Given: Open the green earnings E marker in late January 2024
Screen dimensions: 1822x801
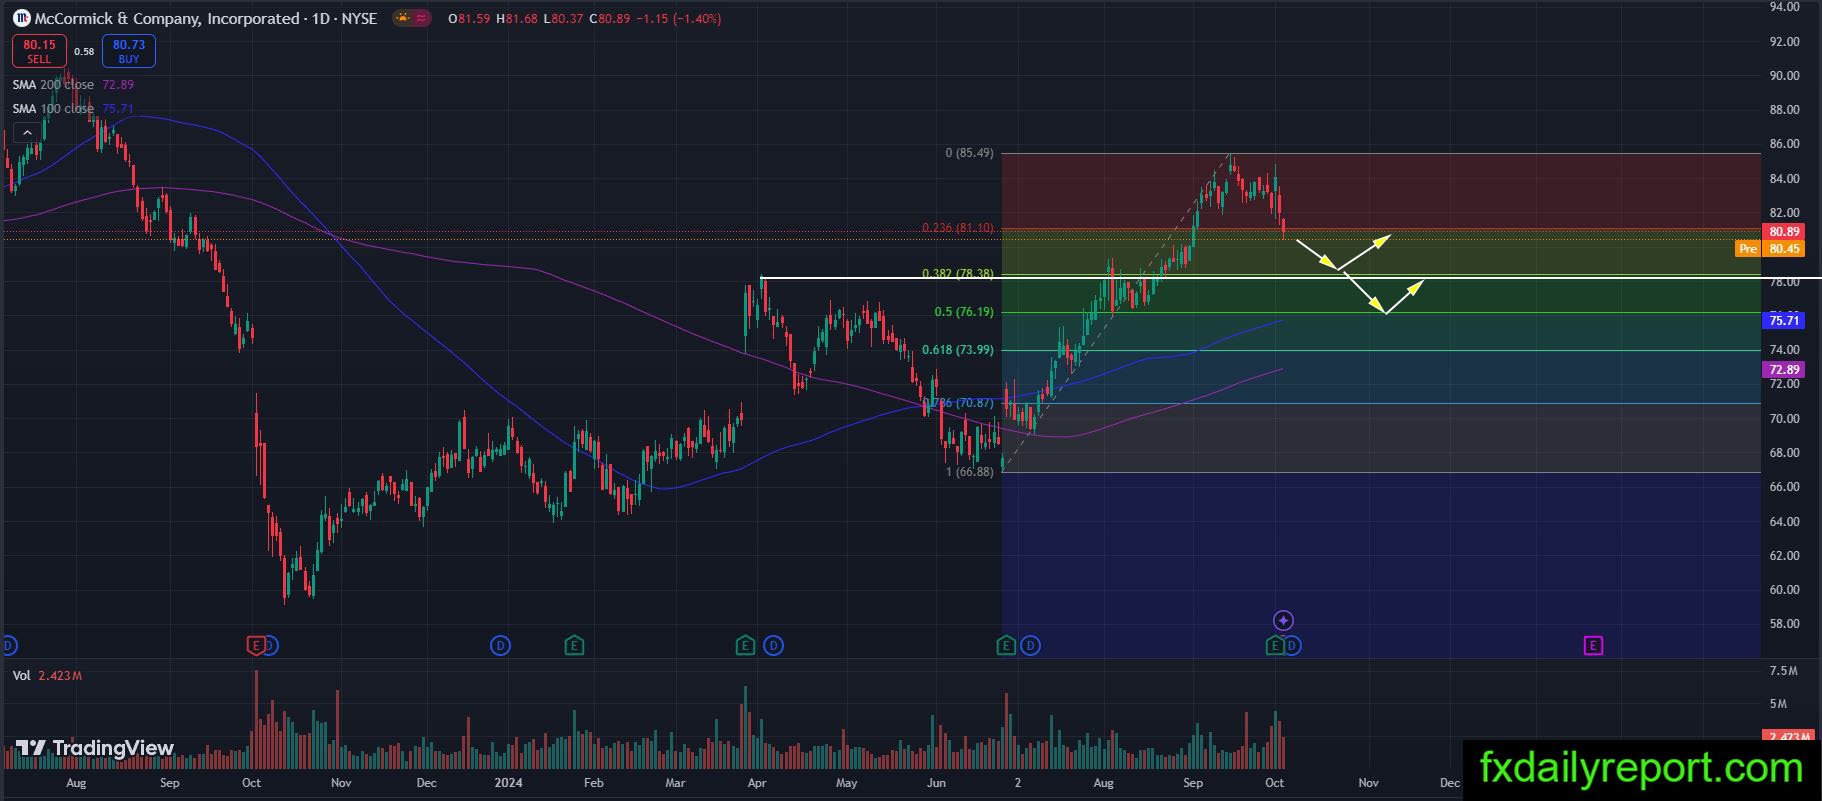Looking at the screenshot, I should point(574,646).
